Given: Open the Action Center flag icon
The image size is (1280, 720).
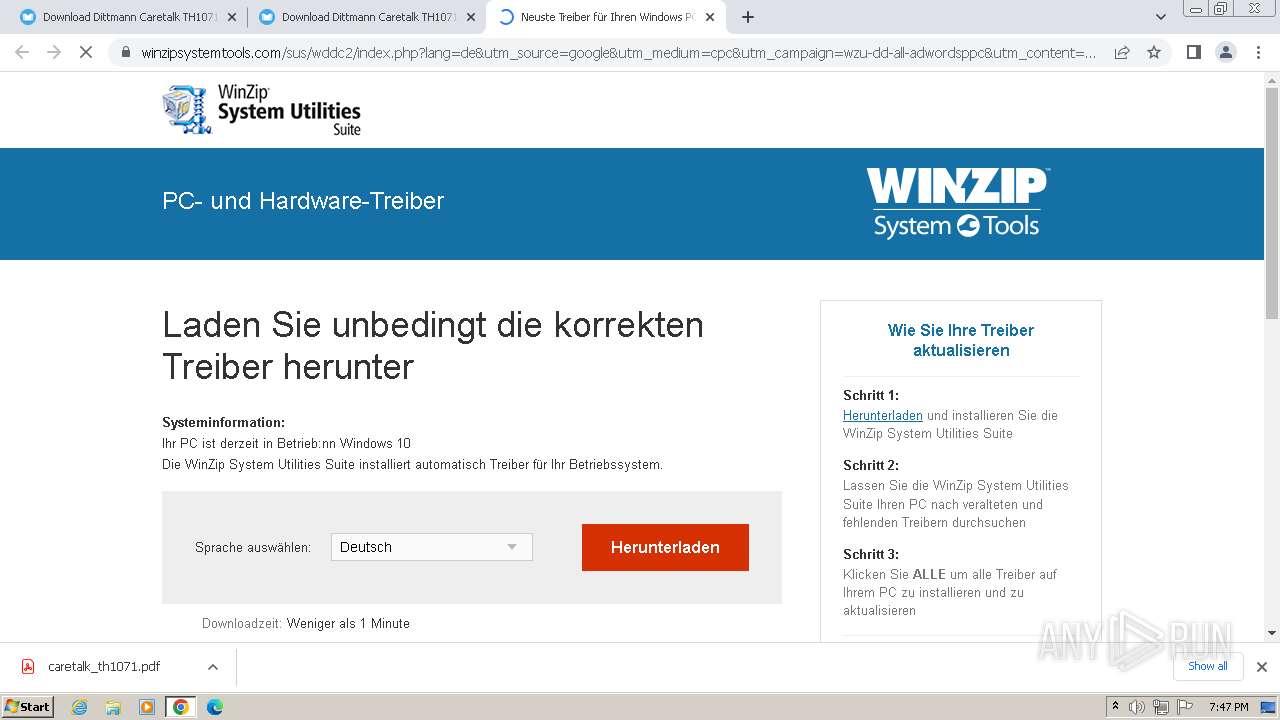Looking at the screenshot, I should 1184,707.
